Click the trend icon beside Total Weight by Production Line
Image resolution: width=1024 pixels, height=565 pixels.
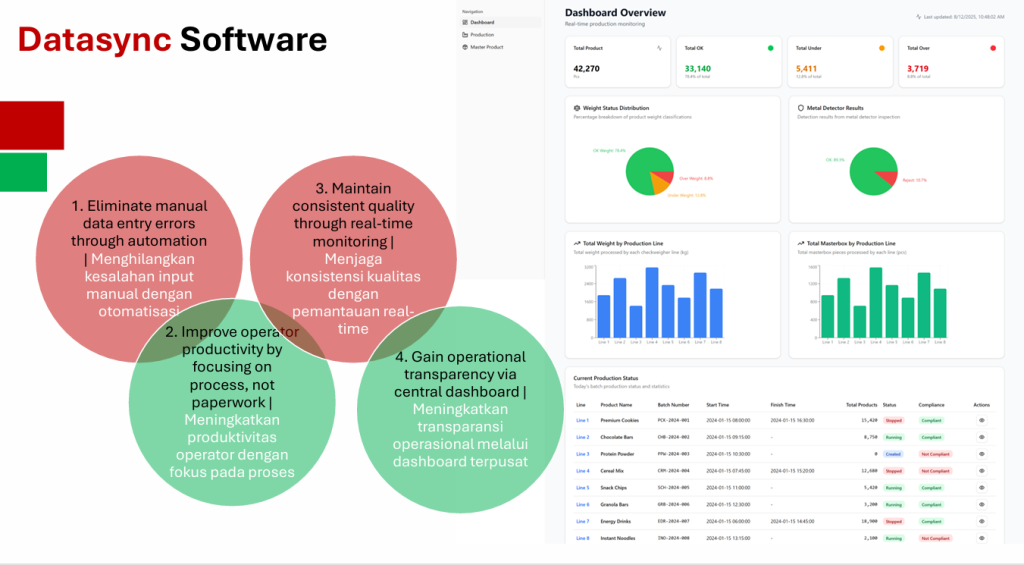point(577,243)
